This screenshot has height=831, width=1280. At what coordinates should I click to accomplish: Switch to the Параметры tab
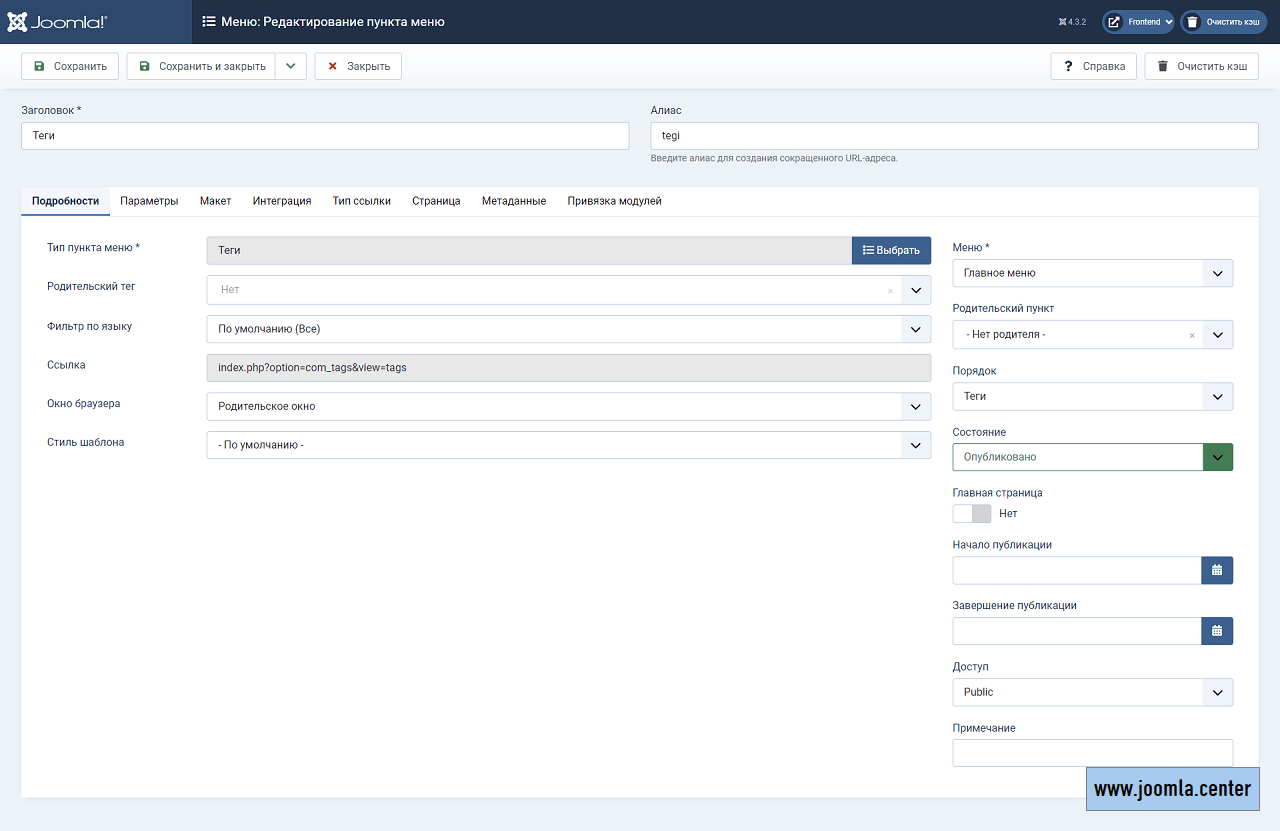149,201
